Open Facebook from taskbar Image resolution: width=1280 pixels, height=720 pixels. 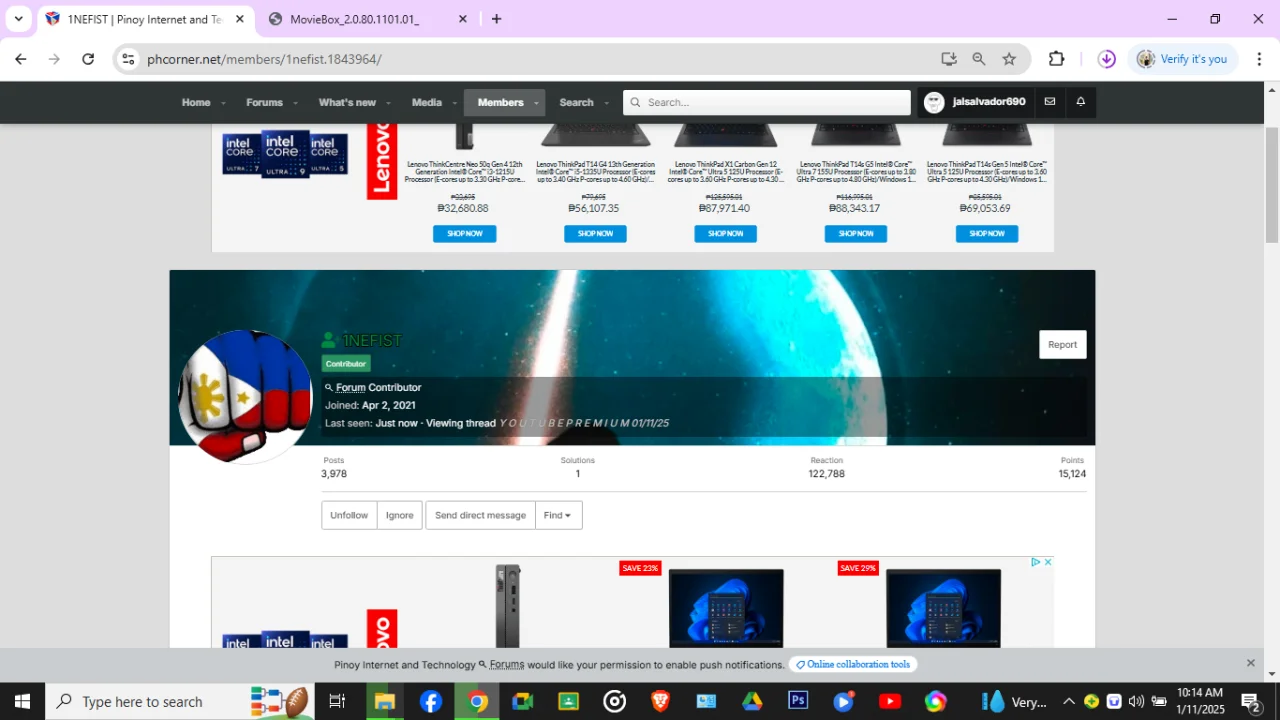(x=431, y=701)
